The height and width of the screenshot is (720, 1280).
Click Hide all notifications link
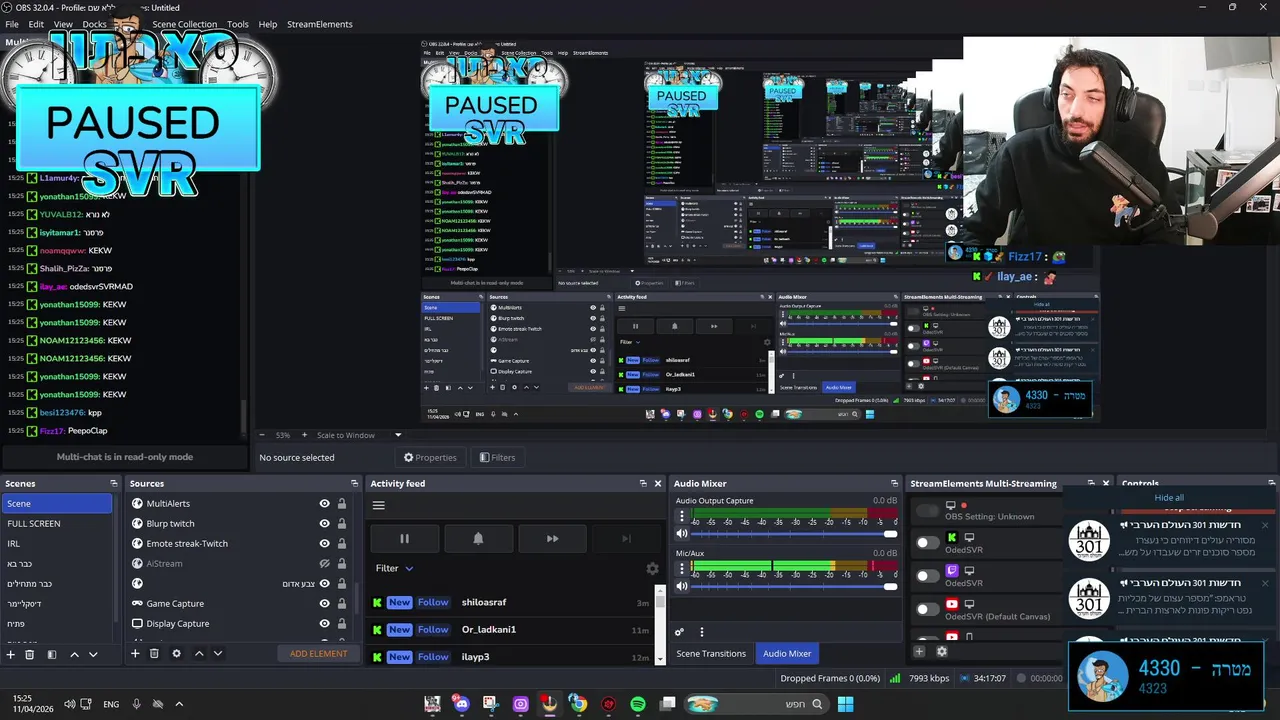coord(1169,498)
